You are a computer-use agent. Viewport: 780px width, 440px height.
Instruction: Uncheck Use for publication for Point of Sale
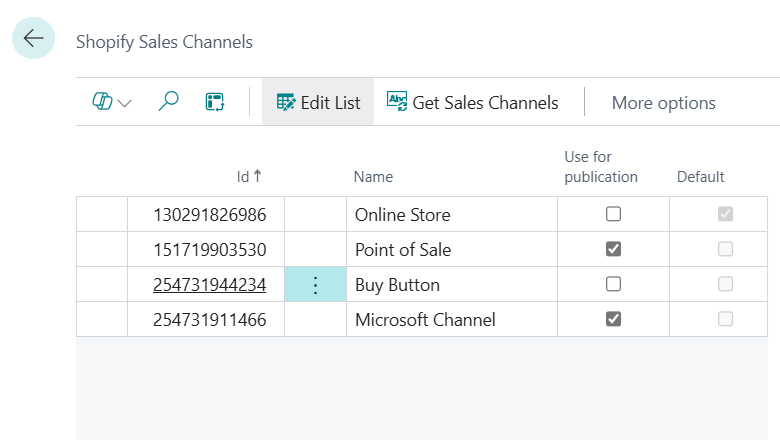(x=614, y=249)
